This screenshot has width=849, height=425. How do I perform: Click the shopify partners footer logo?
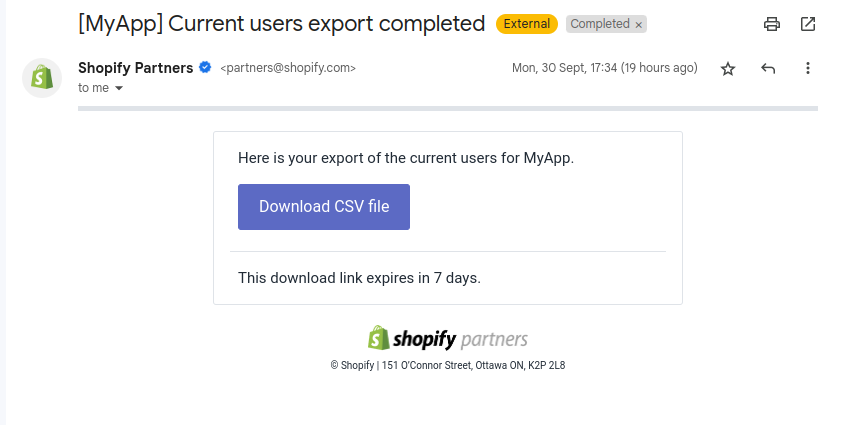pyautogui.click(x=448, y=339)
